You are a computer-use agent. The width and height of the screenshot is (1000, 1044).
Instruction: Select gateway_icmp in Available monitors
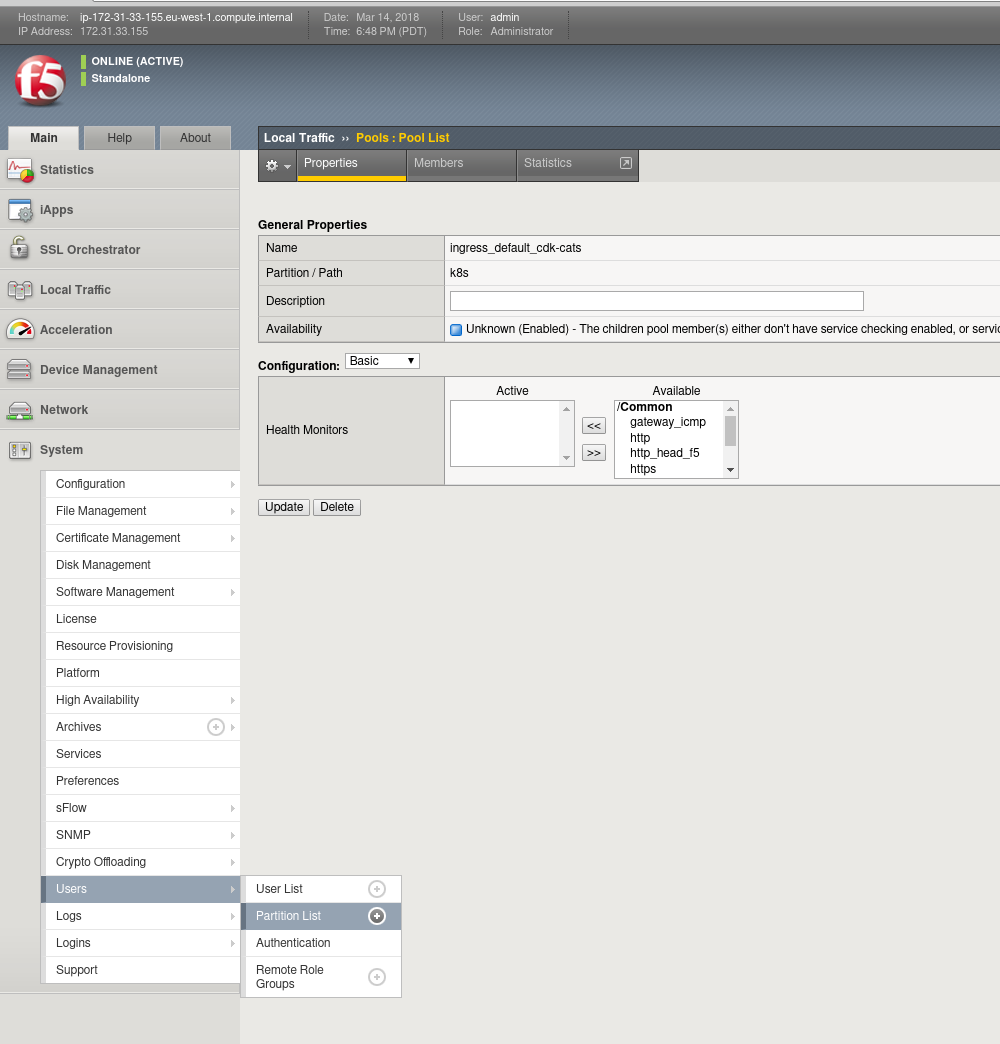[667, 422]
